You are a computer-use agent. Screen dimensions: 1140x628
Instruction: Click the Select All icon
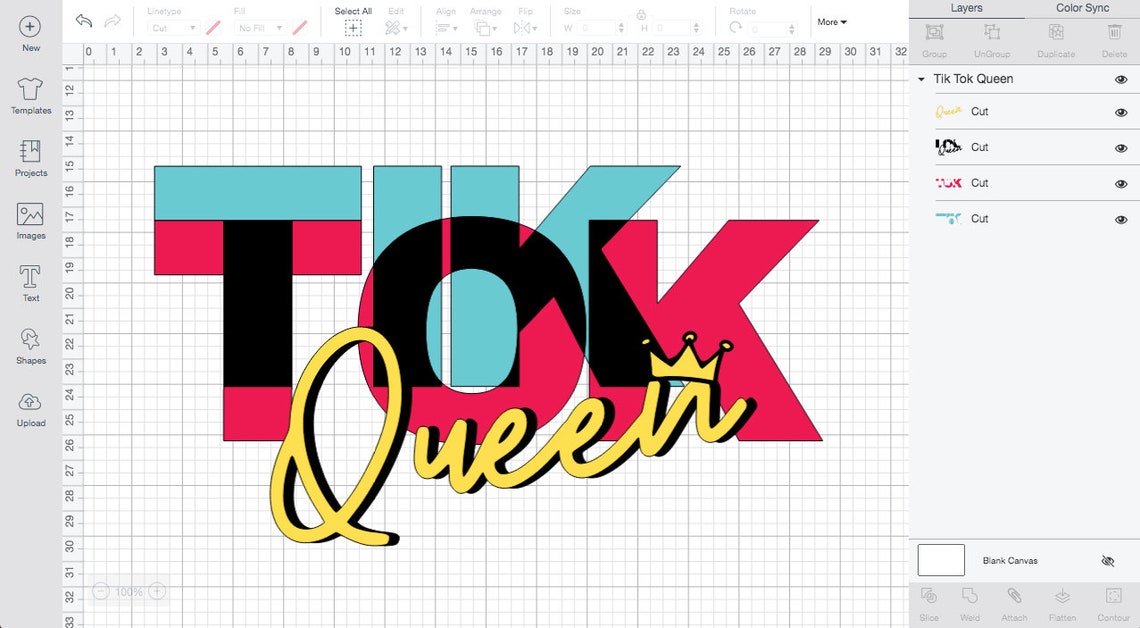[353, 28]
